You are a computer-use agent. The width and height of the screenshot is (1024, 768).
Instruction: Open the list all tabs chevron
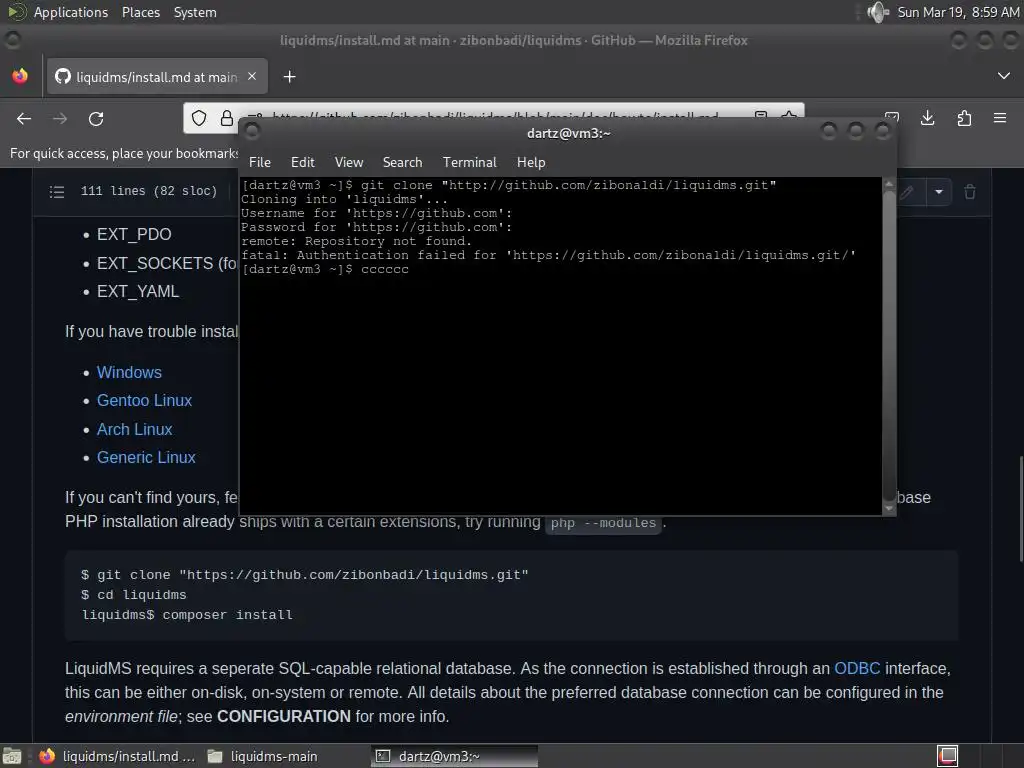click(1004, 76)
